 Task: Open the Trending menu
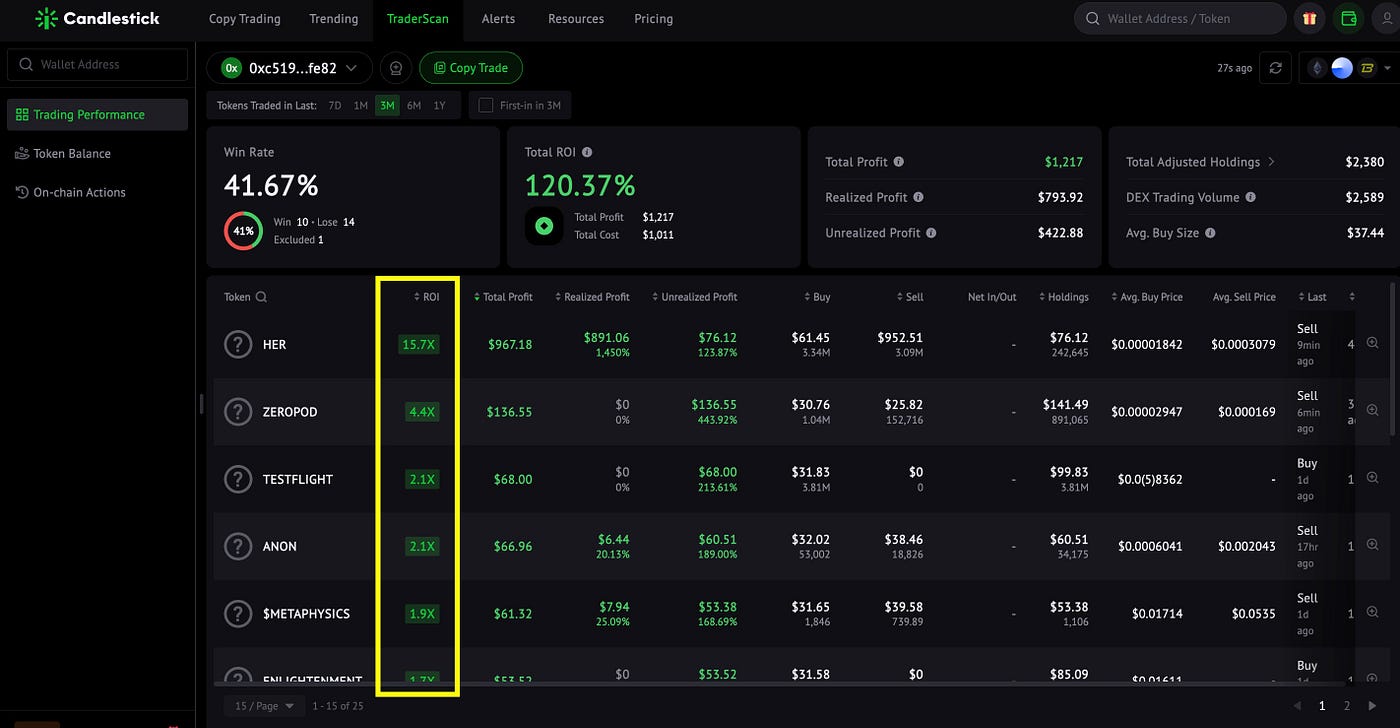[x=334, y=18]
